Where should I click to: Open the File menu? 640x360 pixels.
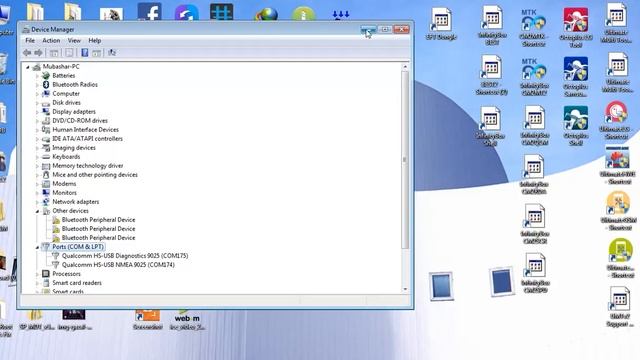(x=30, y=40)
